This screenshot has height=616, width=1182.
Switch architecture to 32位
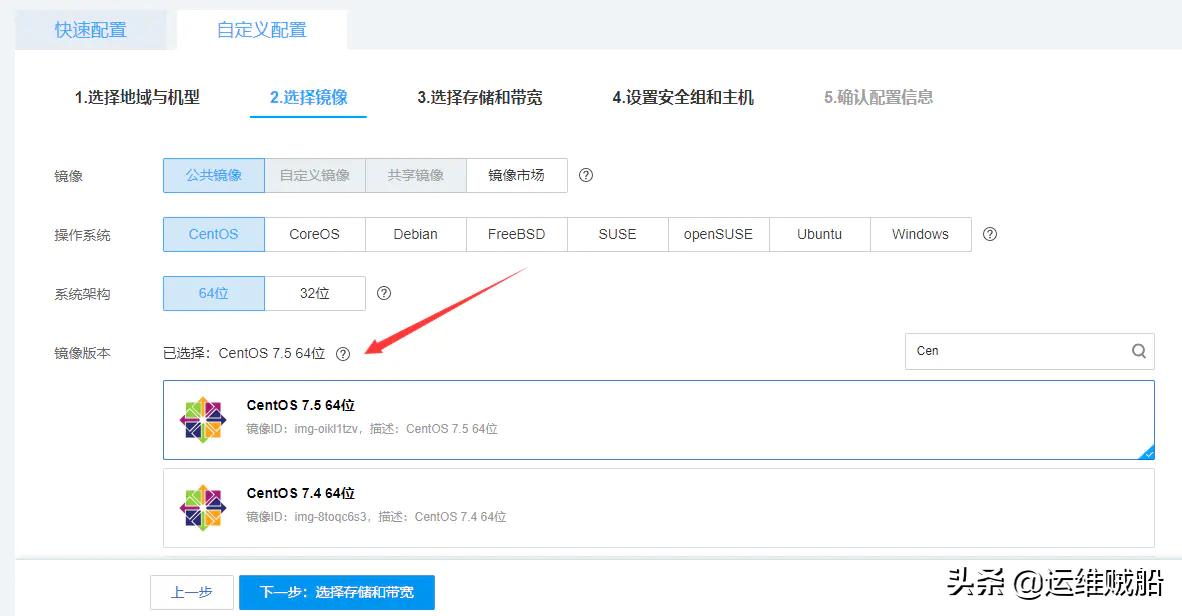(315, 293)
